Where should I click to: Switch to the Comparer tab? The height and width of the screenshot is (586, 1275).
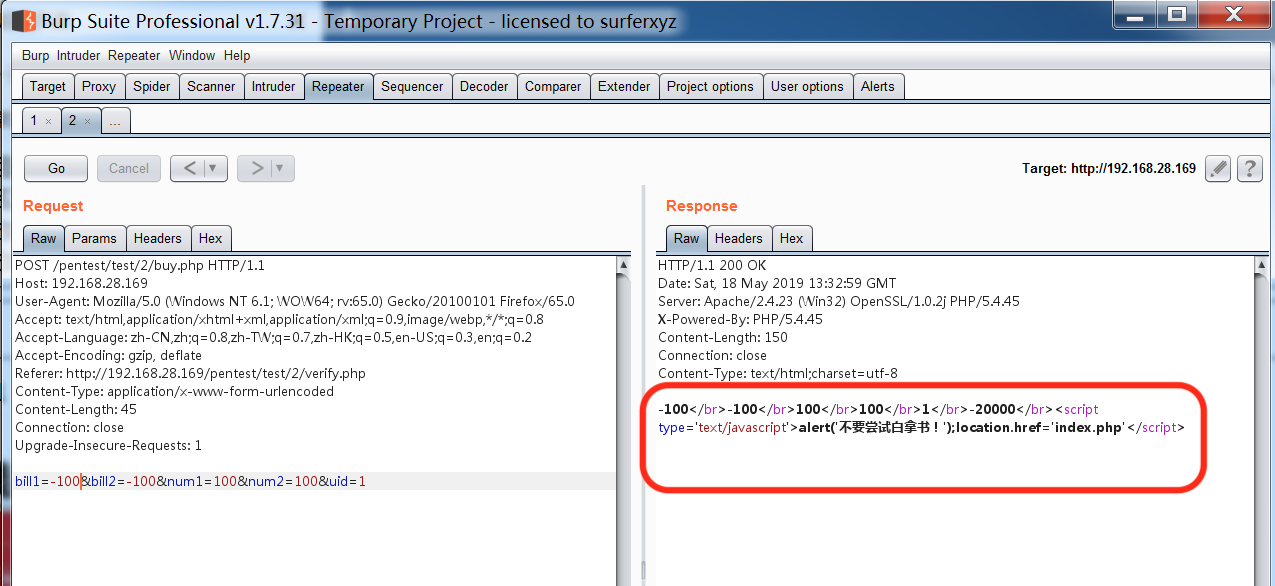tap(553, 87)
